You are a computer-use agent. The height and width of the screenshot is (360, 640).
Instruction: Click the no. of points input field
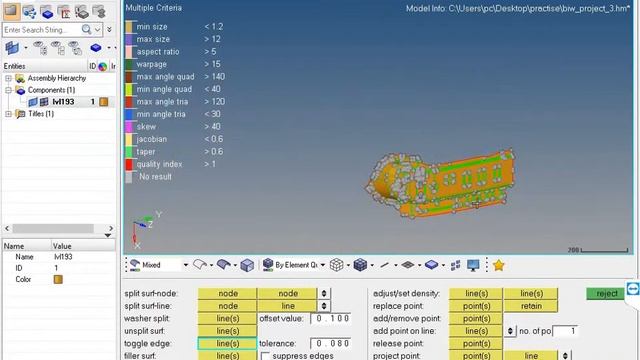tap(565, 331)
